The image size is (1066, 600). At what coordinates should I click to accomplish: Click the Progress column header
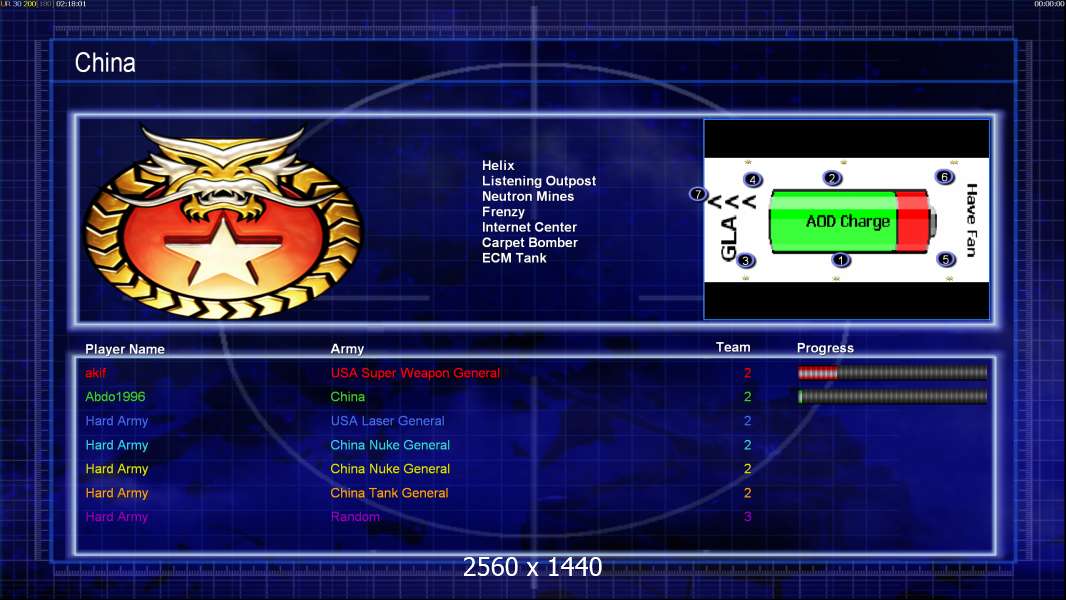tap(825, 348)
